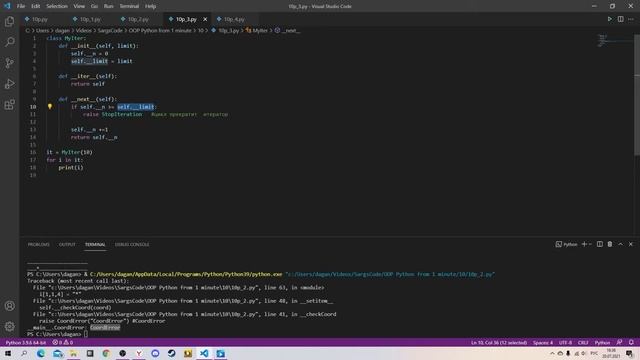Switch to the 10p_2.py editor tab
Viewport: 640px width, 360px height.
138,19
